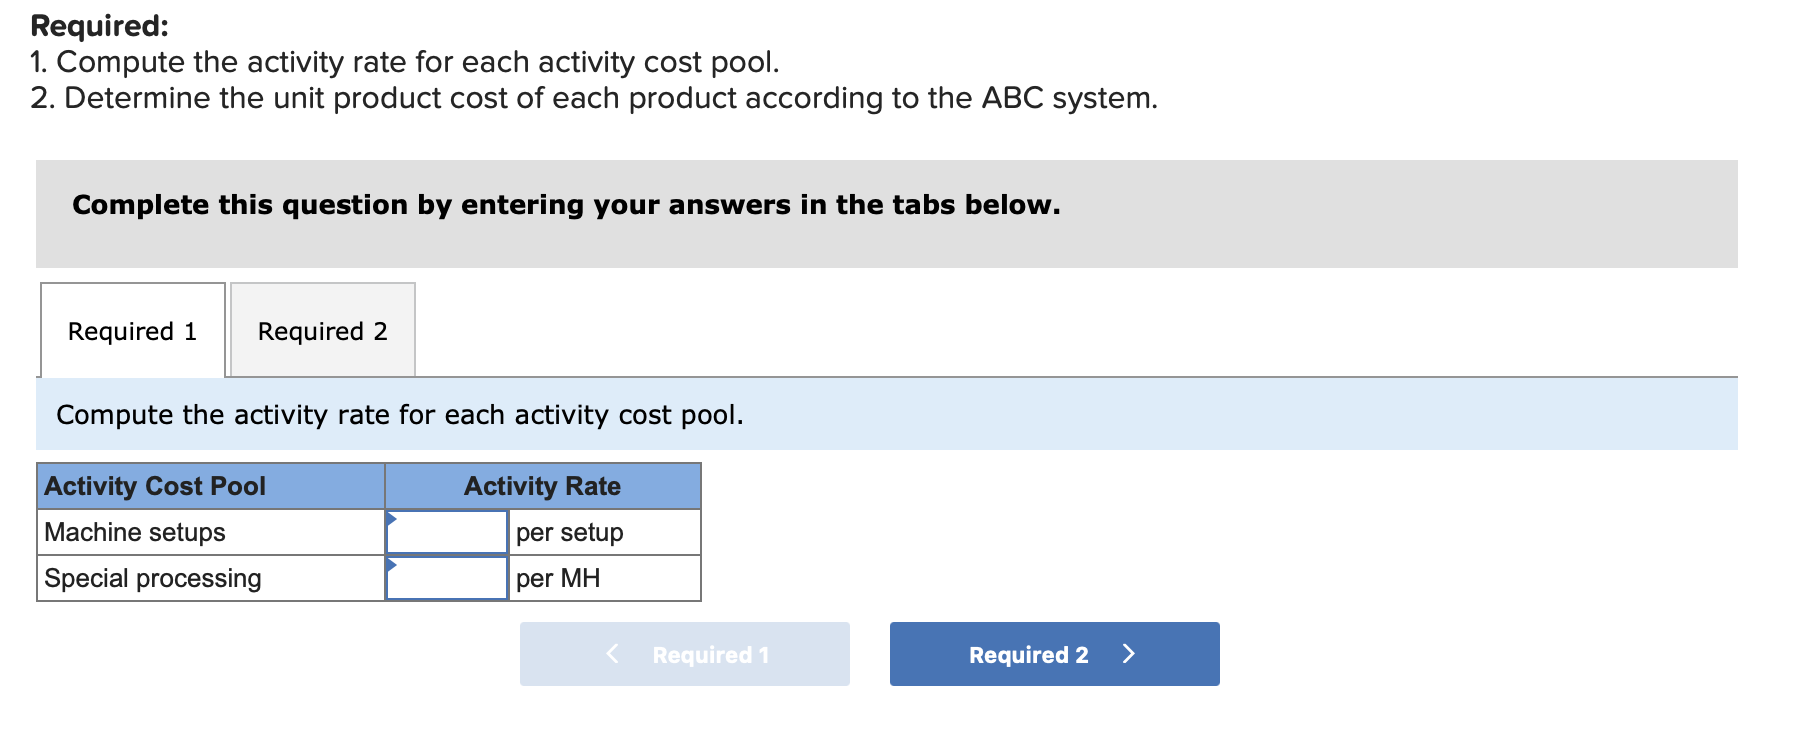The width and height of the screenshot is (1818, 756).
Task: Click the right chevron arrow on Required 2
Action: (x=1129, y=654)
